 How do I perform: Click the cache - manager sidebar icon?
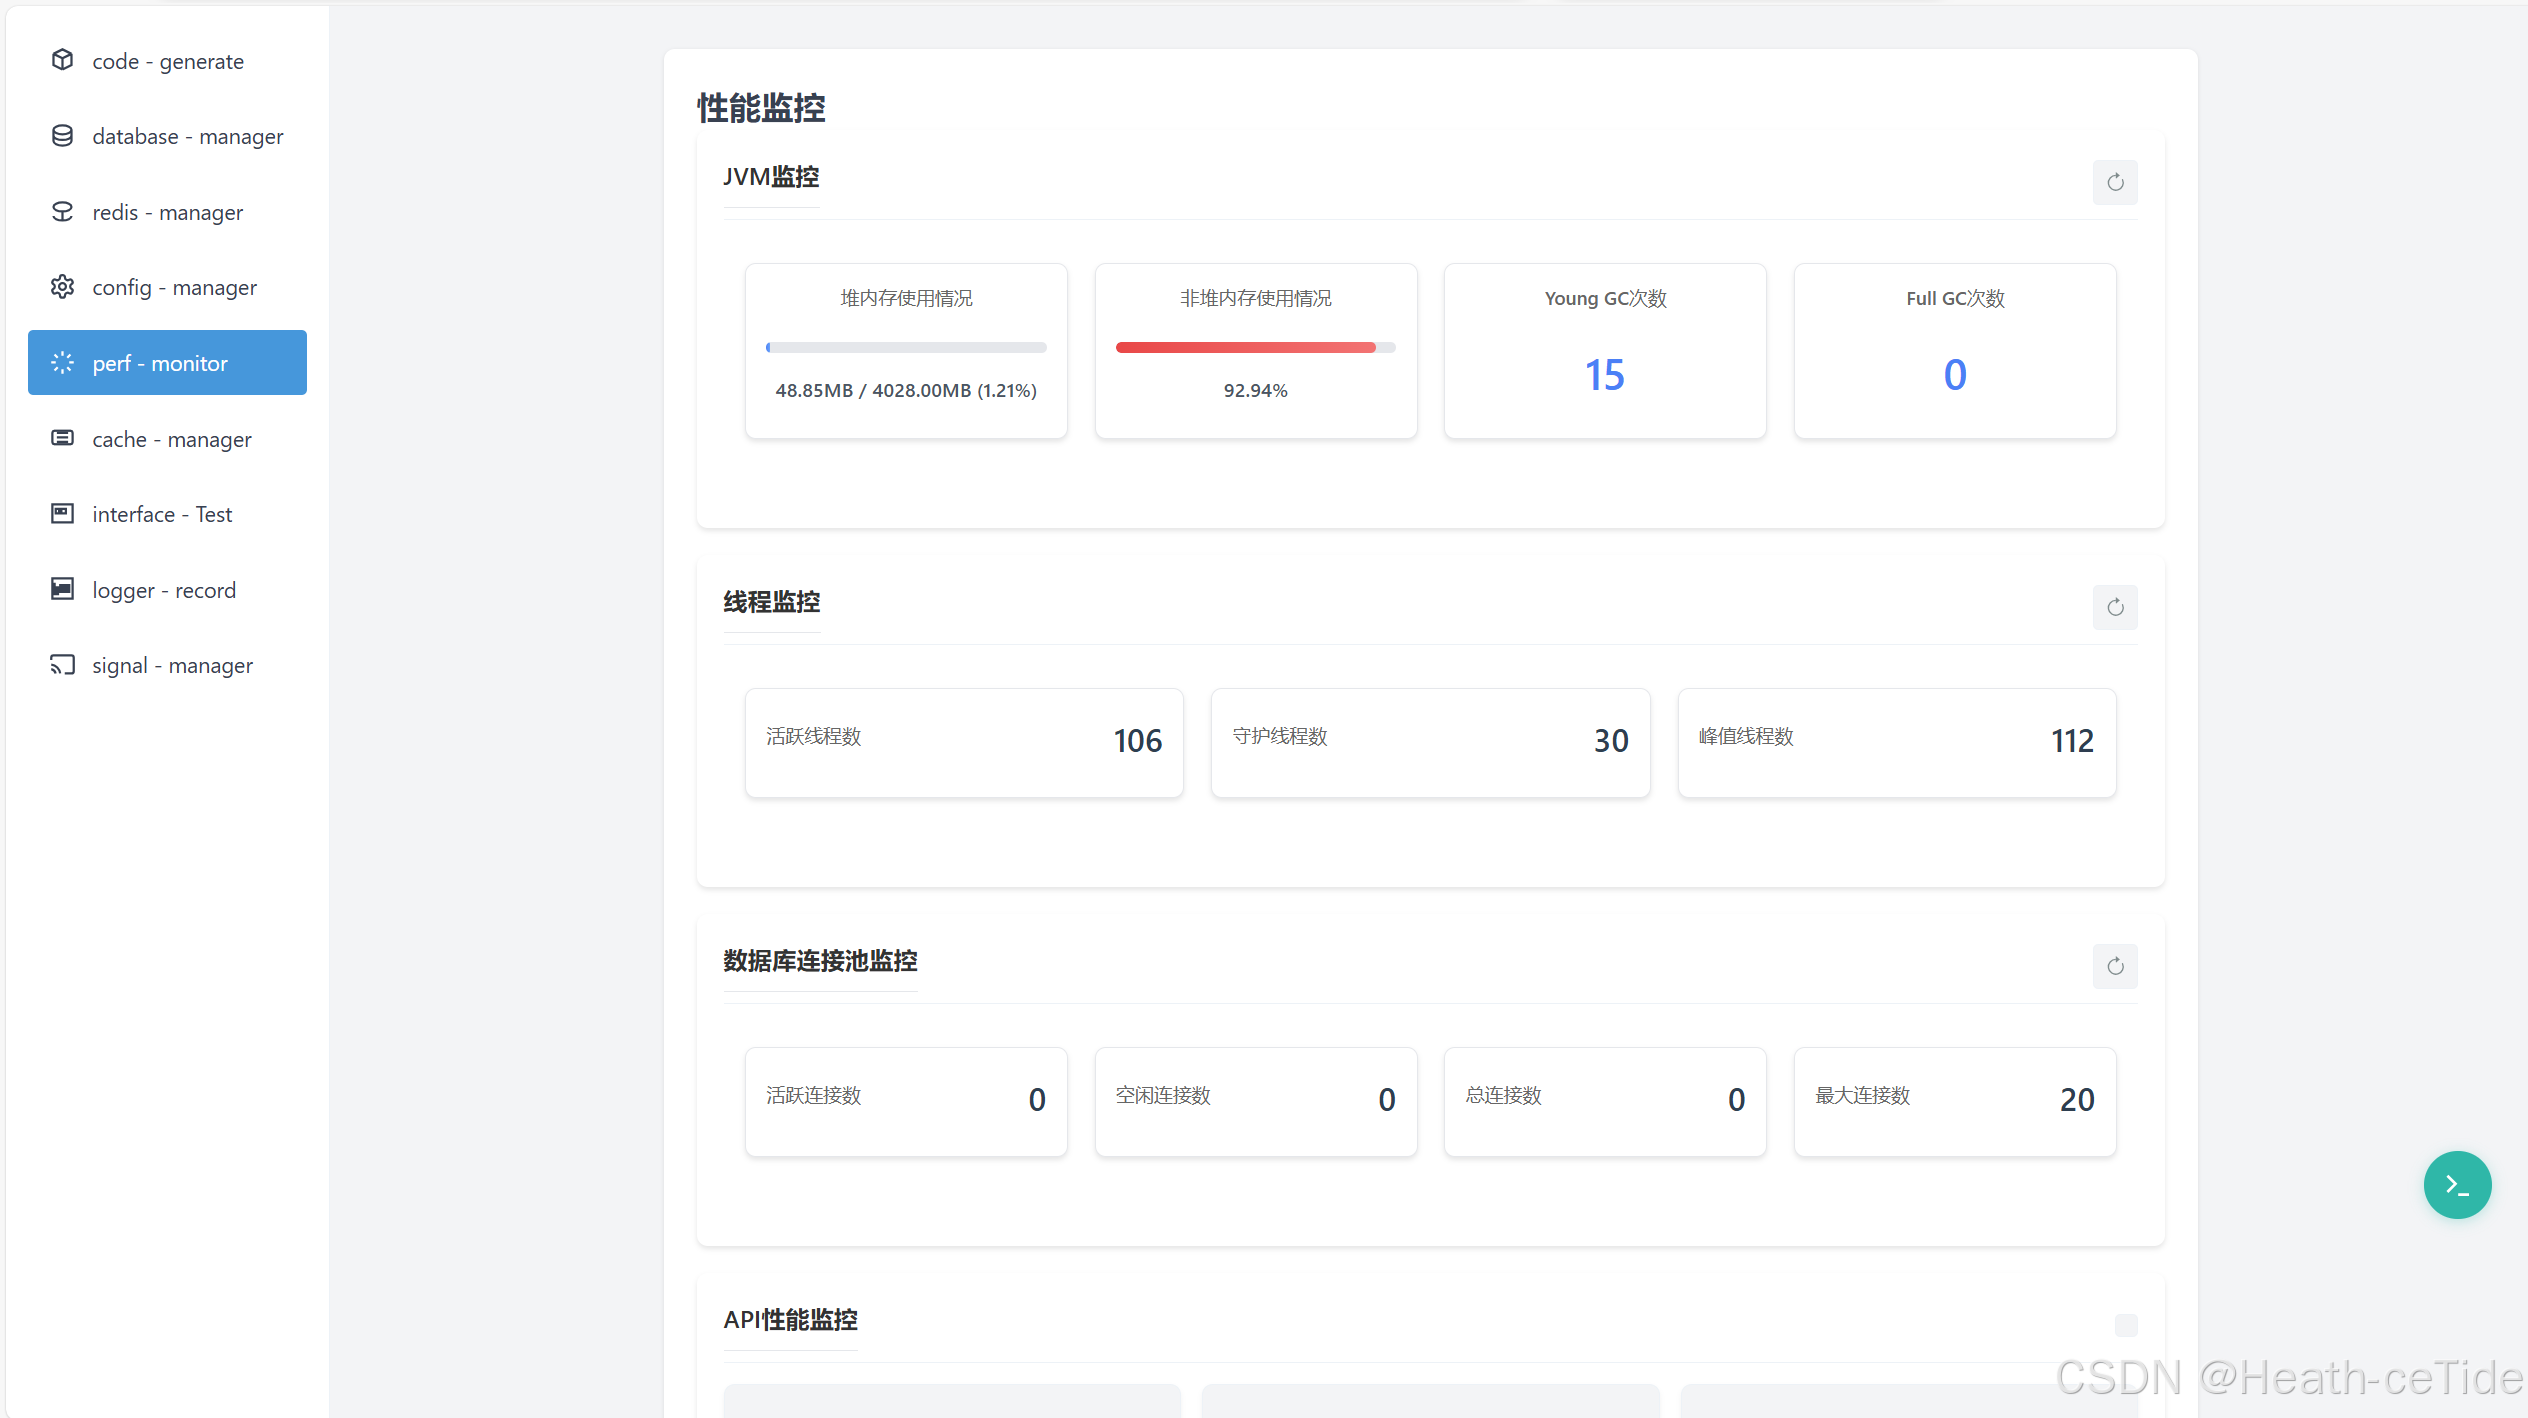62,438
